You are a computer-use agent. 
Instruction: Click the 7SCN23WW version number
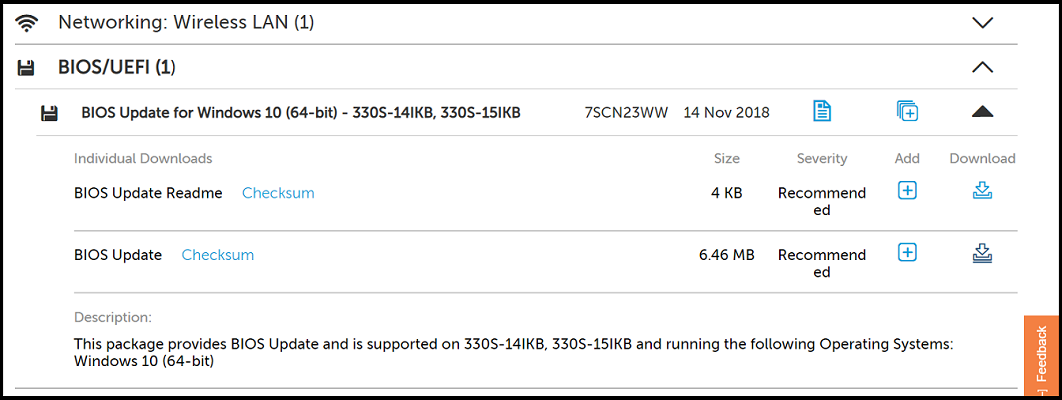[x=626, y=112]
